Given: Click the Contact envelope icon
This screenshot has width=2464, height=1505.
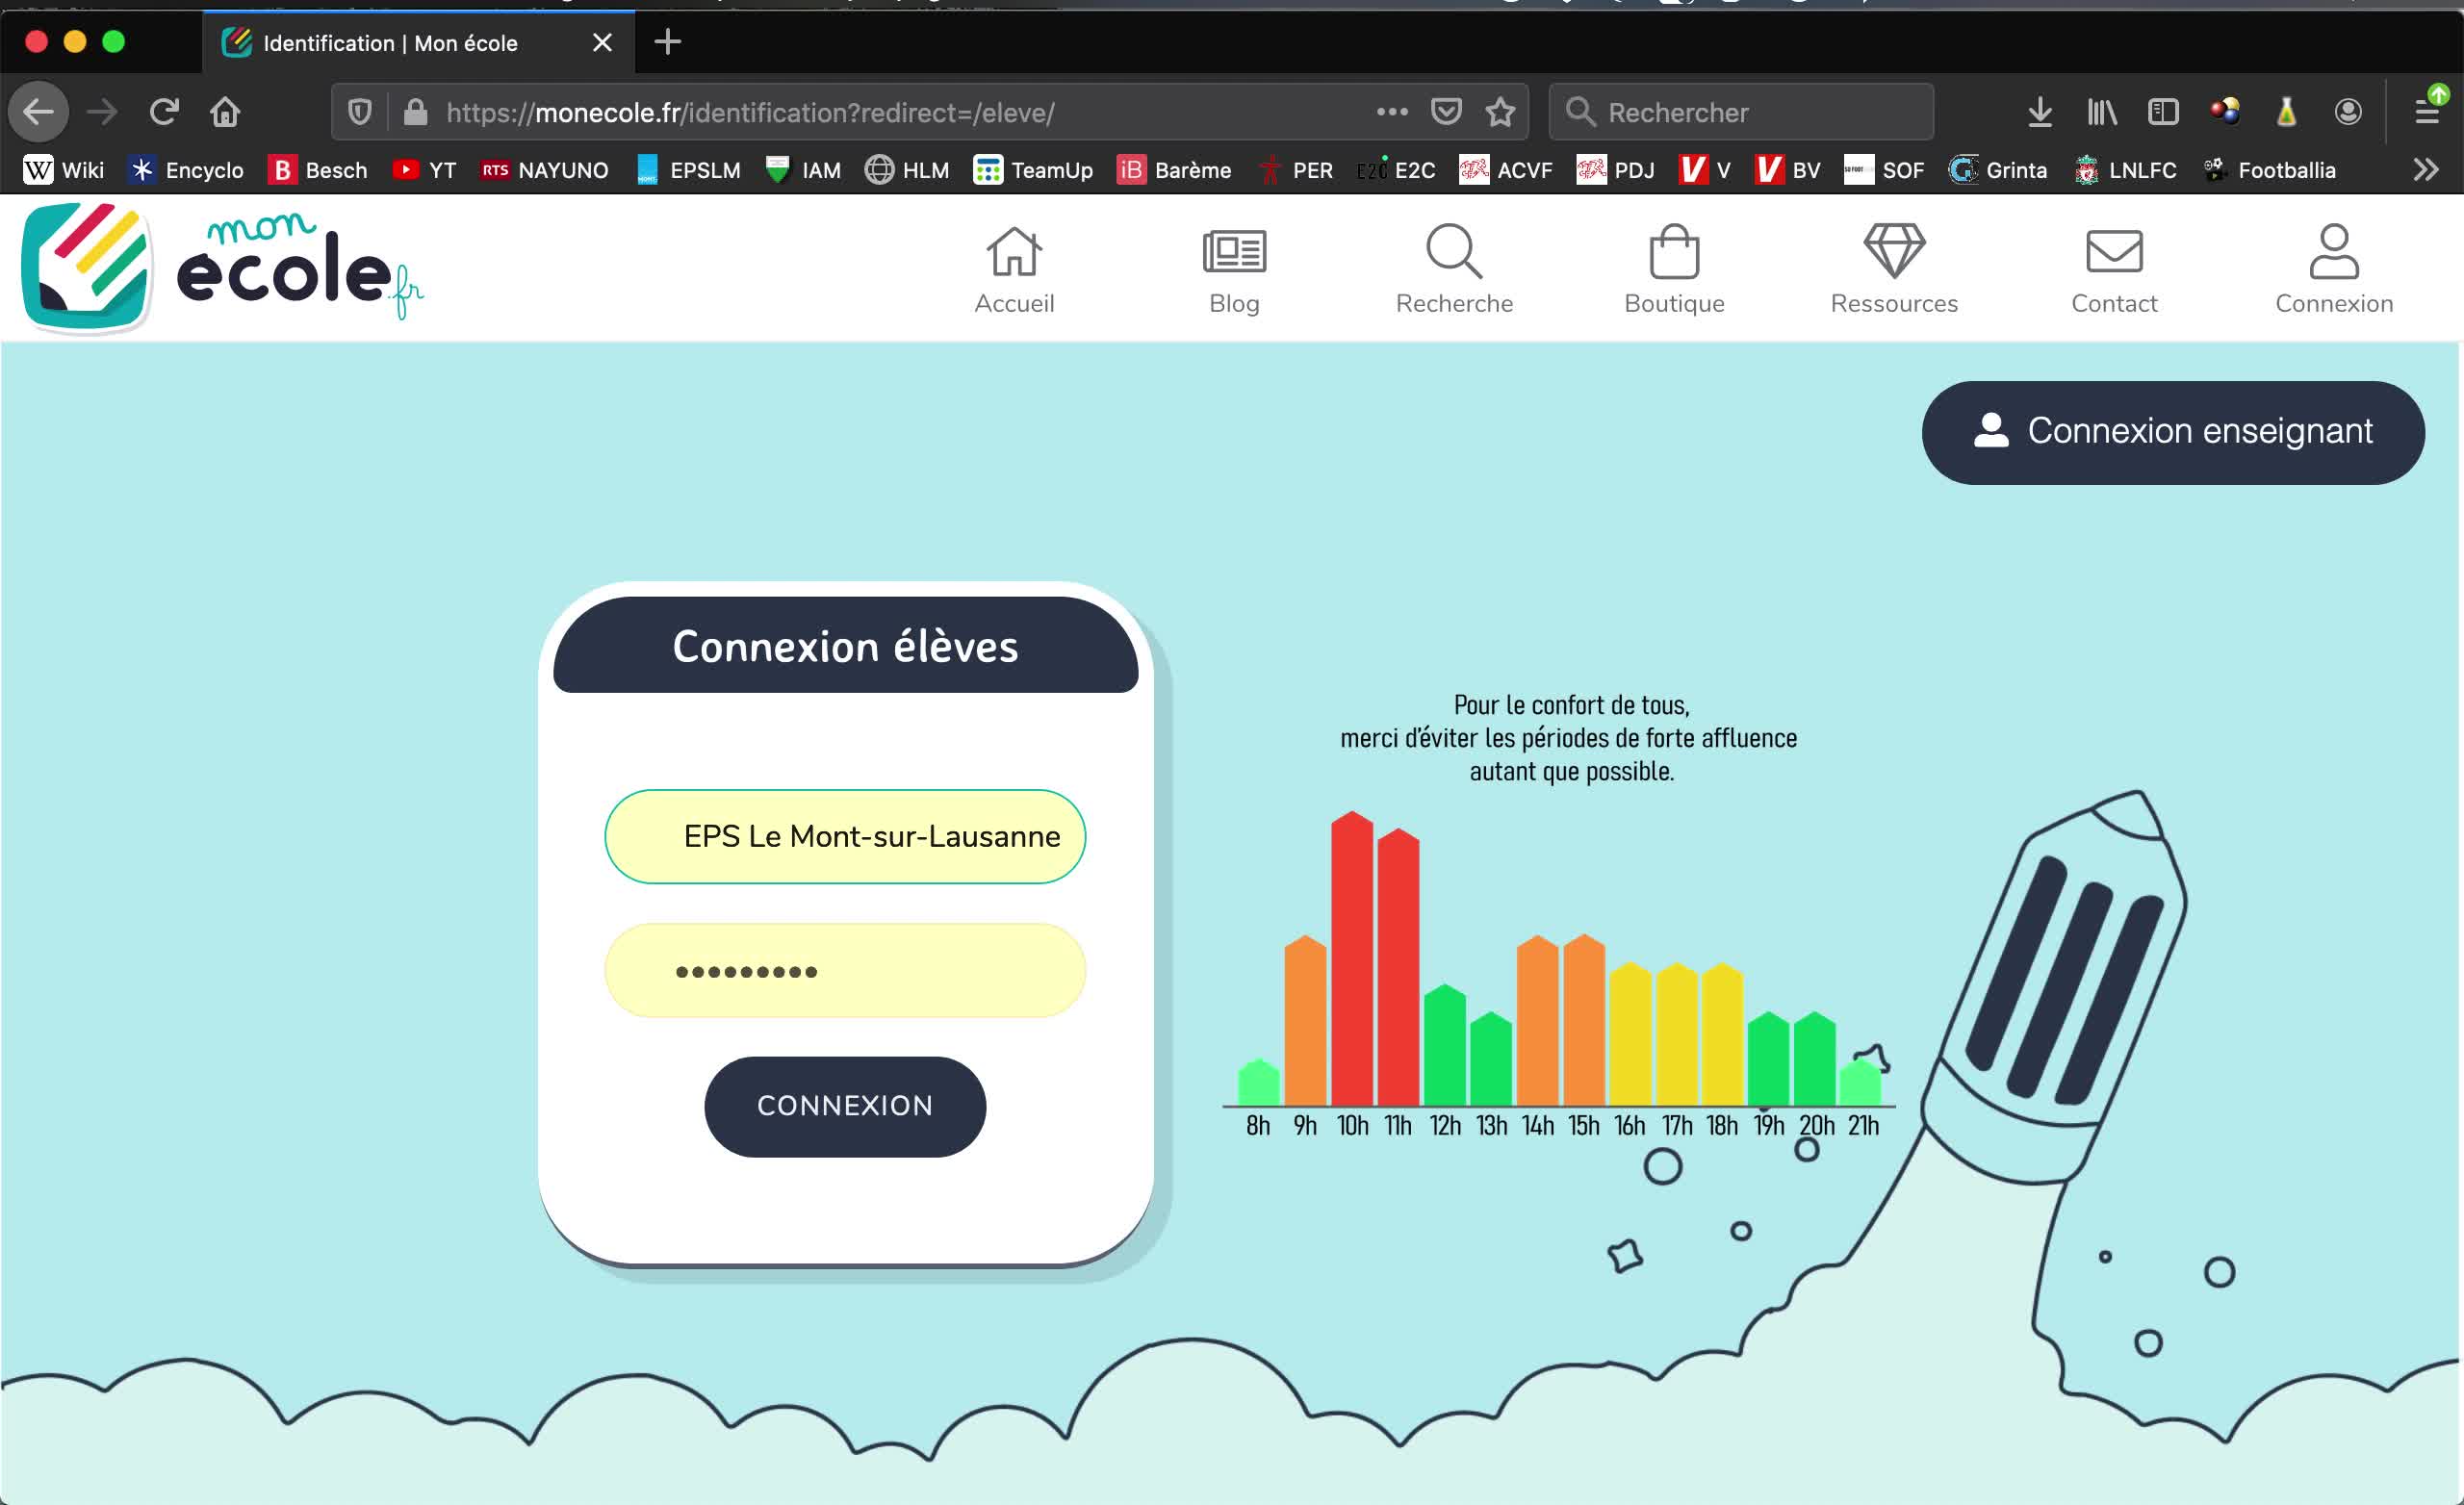Looking at the screenshot, I should tap(2114, 252).
